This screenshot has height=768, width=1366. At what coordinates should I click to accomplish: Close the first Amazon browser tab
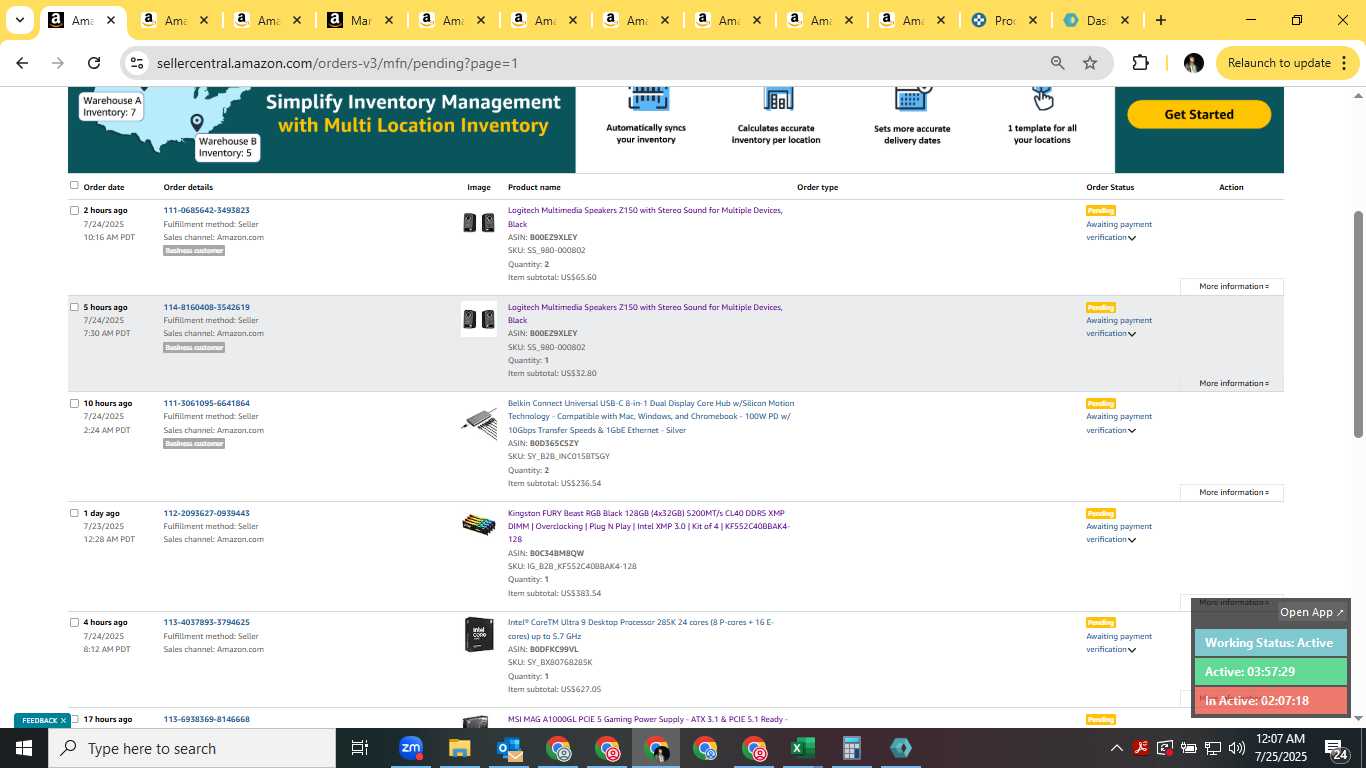(111, 20)
